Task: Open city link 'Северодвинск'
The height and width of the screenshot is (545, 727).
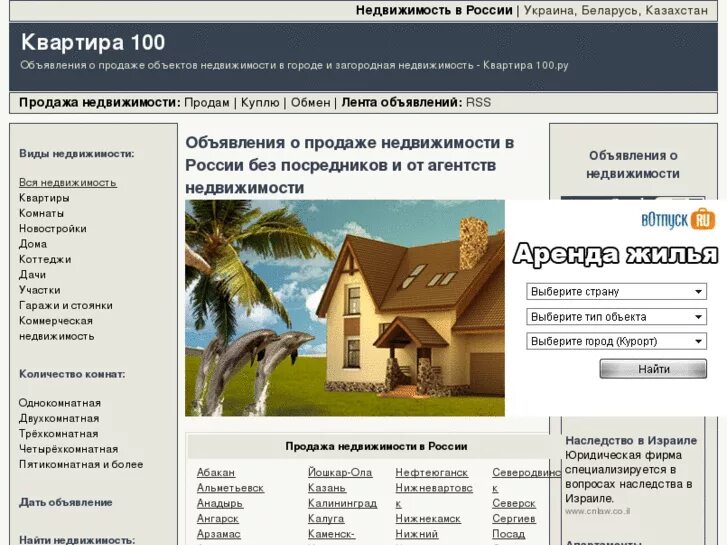Action: 526,480
